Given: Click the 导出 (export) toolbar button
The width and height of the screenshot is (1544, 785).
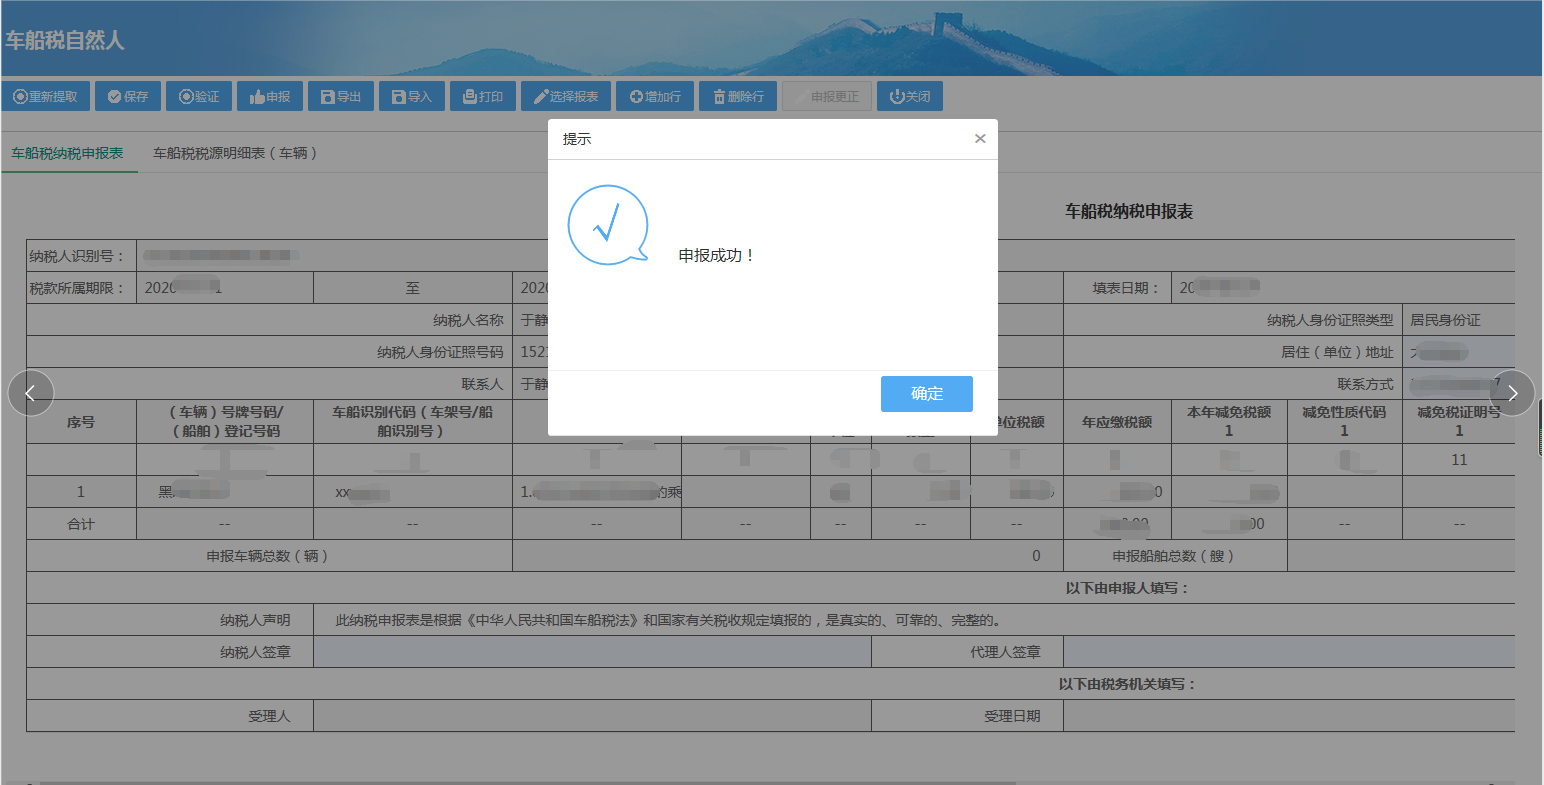Looking at the screenshot, I should pyautogui.click(x=341, y=97).
